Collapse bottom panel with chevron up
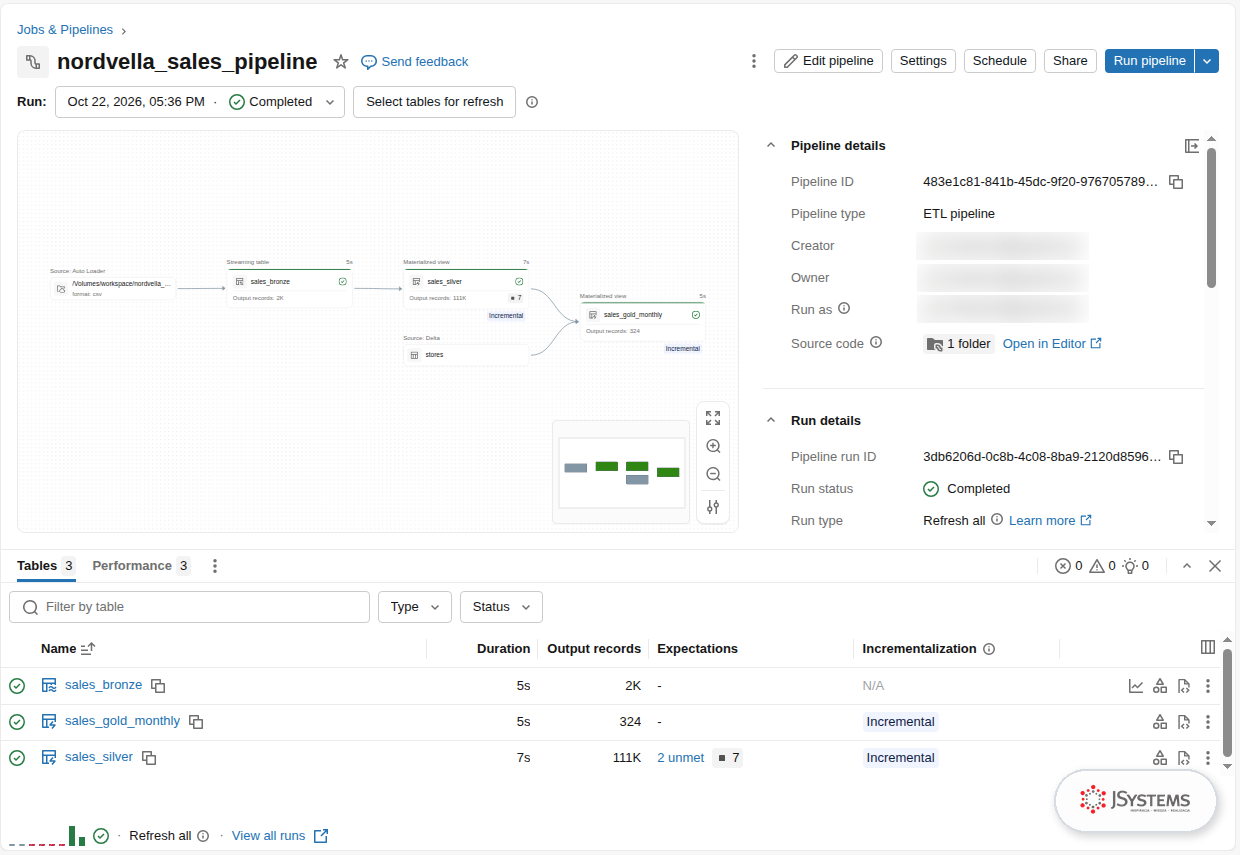This screenshot has width=1240, height=855. [1187, 566]
